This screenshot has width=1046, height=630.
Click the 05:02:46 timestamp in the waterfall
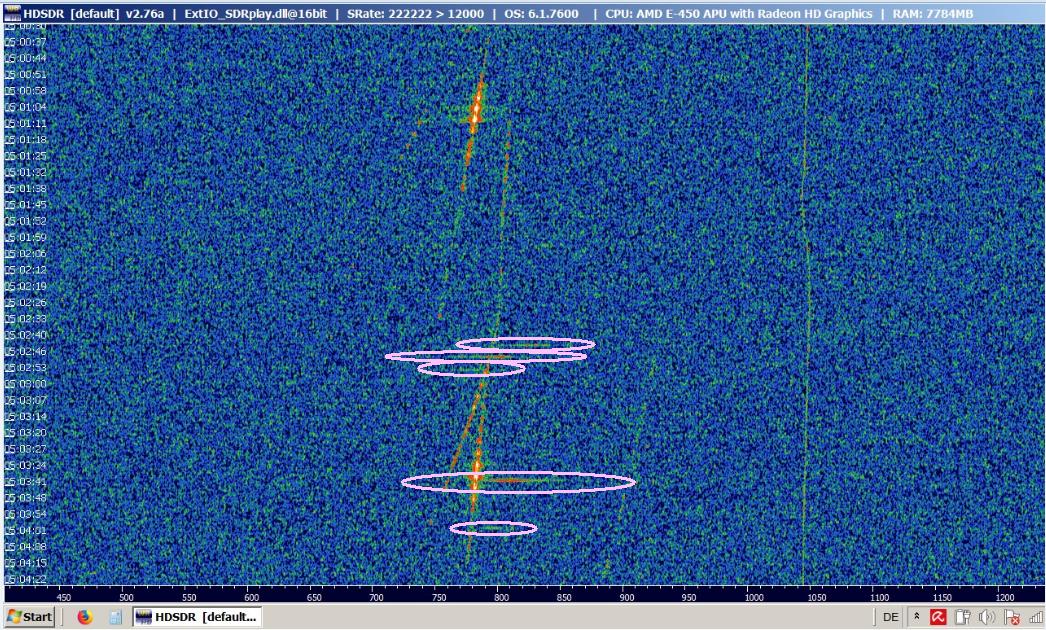click(x=26, y=352)
